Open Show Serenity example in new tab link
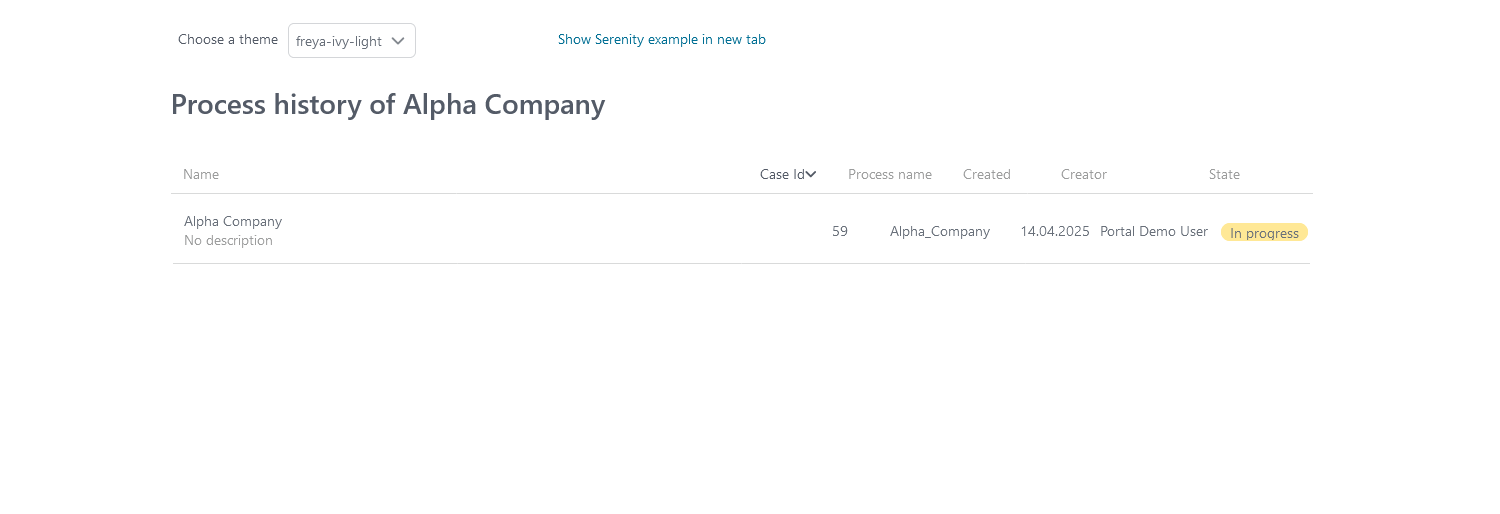 [x=662, y=40]
